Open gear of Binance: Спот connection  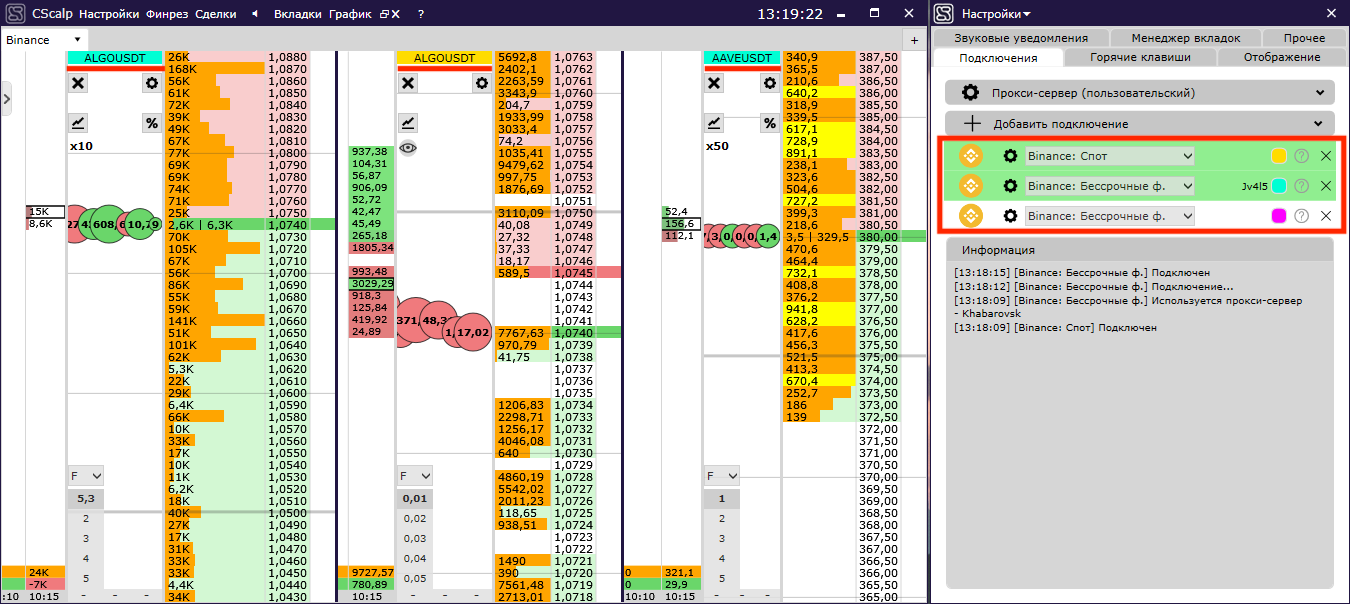[x=1011, y=156]
